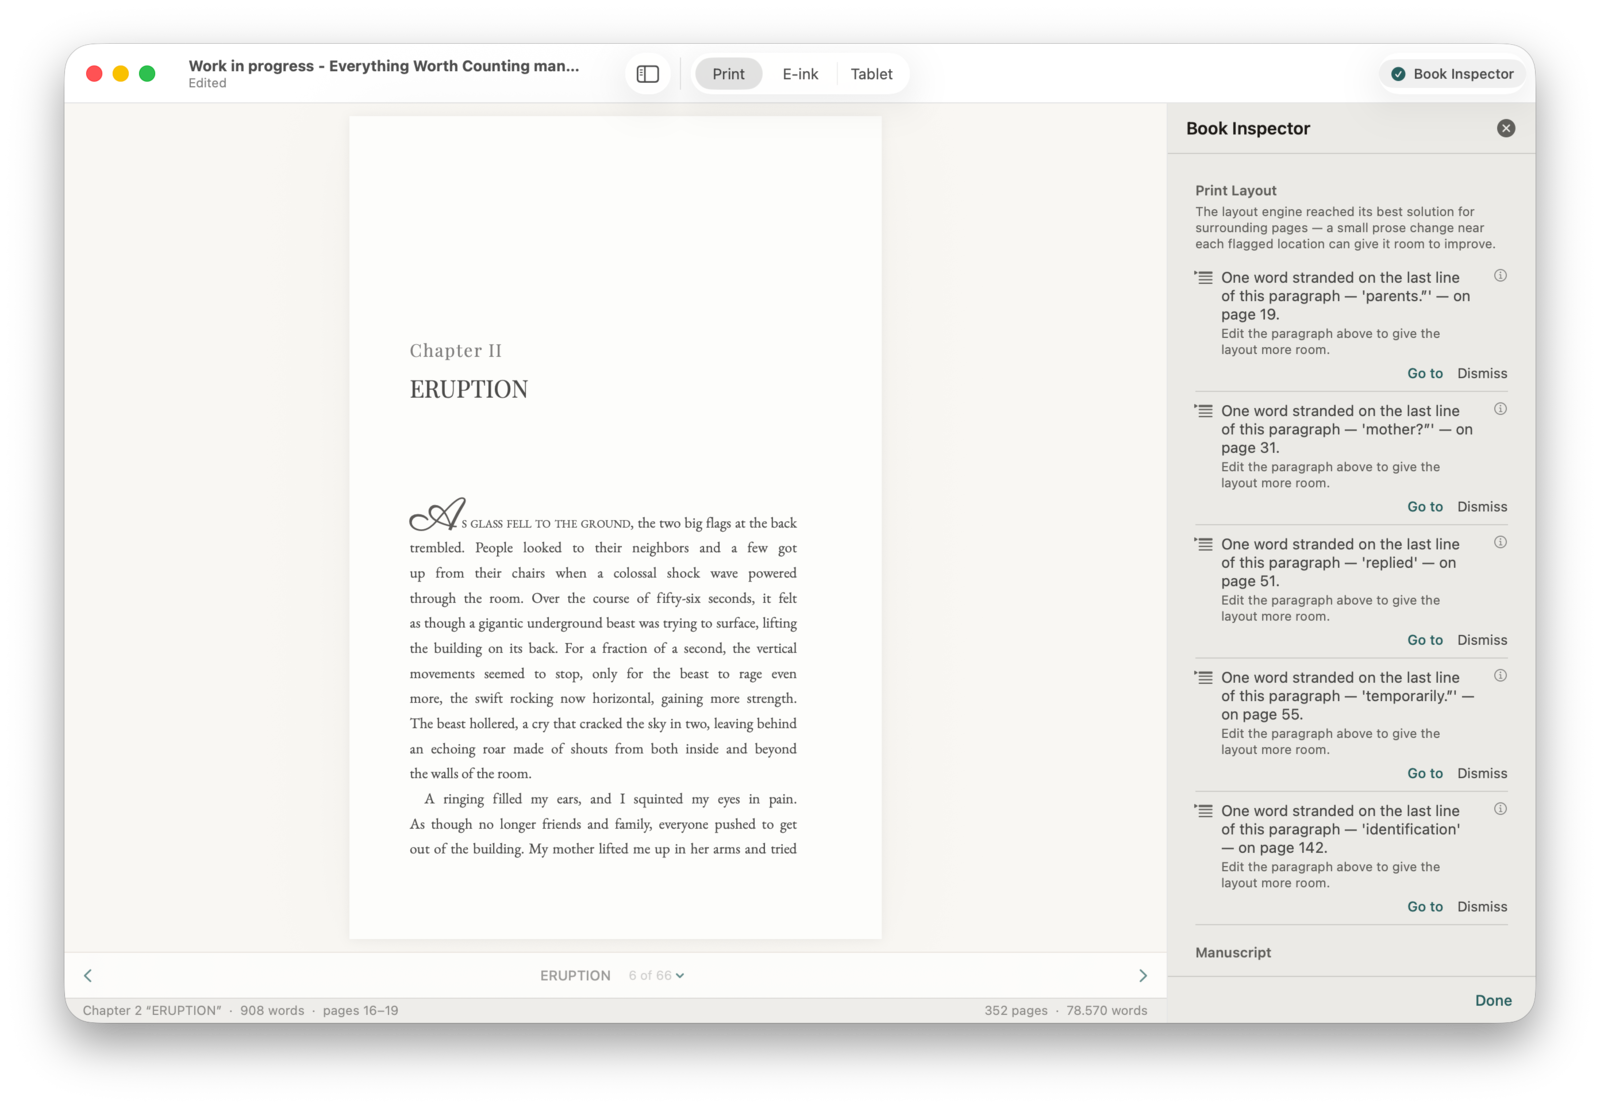Click the 'Book Inspector' panel title
This screenshot has width=1600, height=1108.
1248,128
